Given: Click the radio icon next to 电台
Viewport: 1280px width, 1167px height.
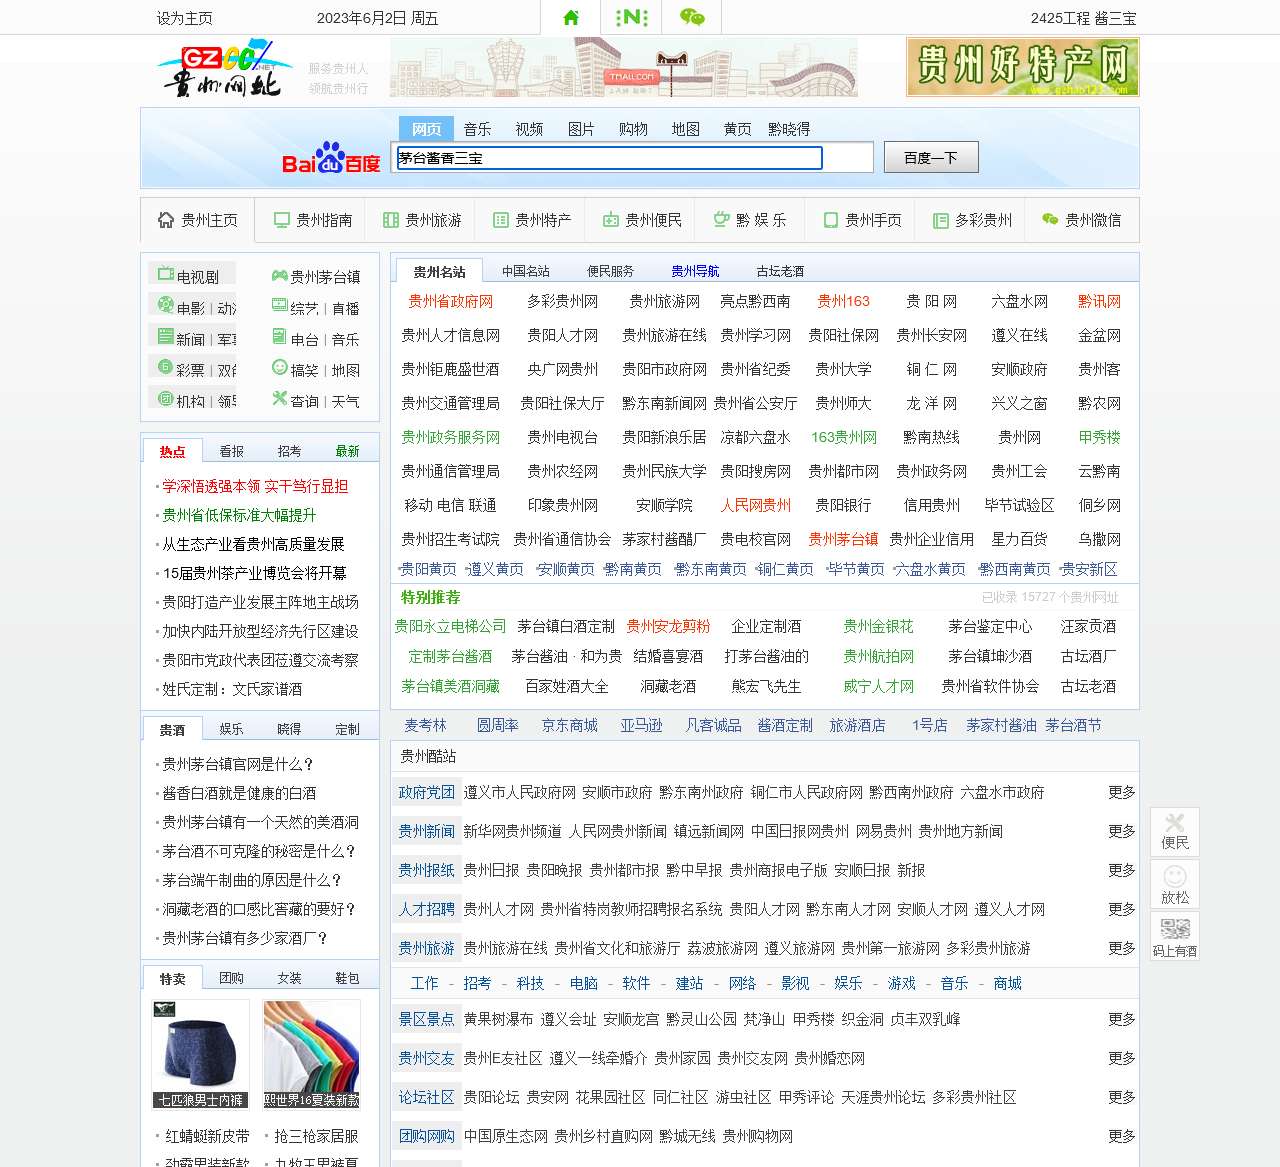Looking at the screenshot, I should (x=280, y=337).
